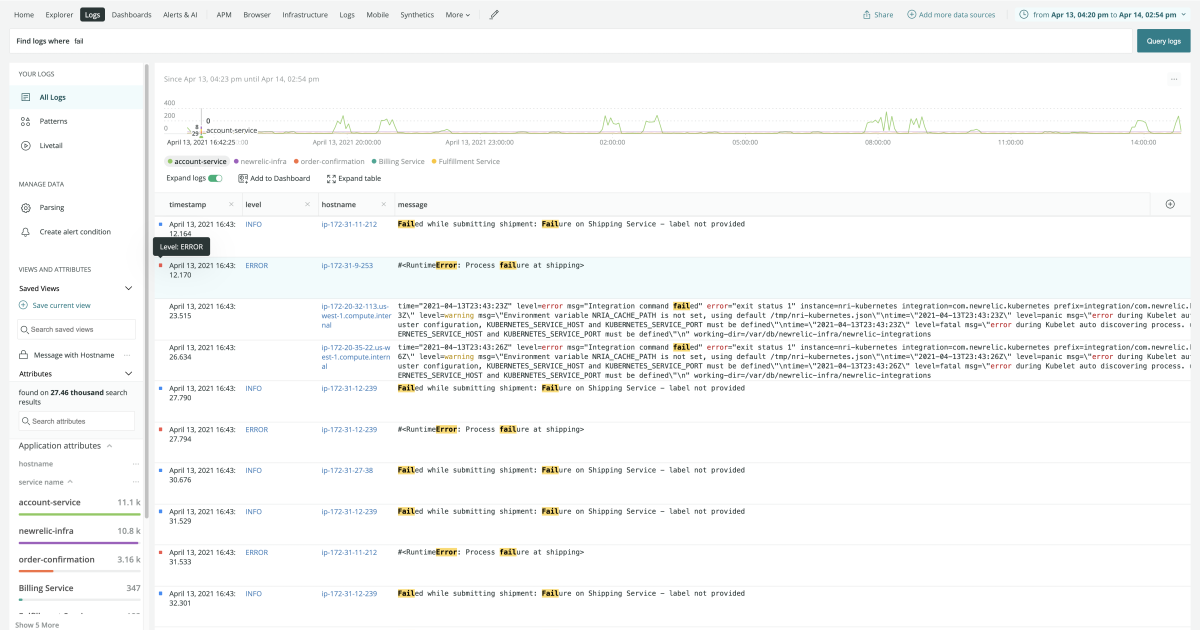Collapse the Saved Views section
The image size is (1200, 630).
128,288
